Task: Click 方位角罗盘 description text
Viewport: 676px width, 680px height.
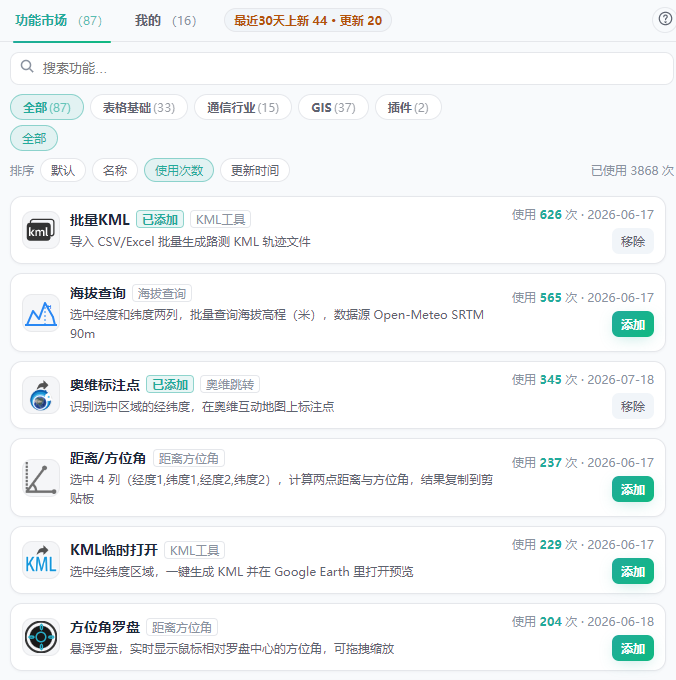Action: click(x=232, y=649)
